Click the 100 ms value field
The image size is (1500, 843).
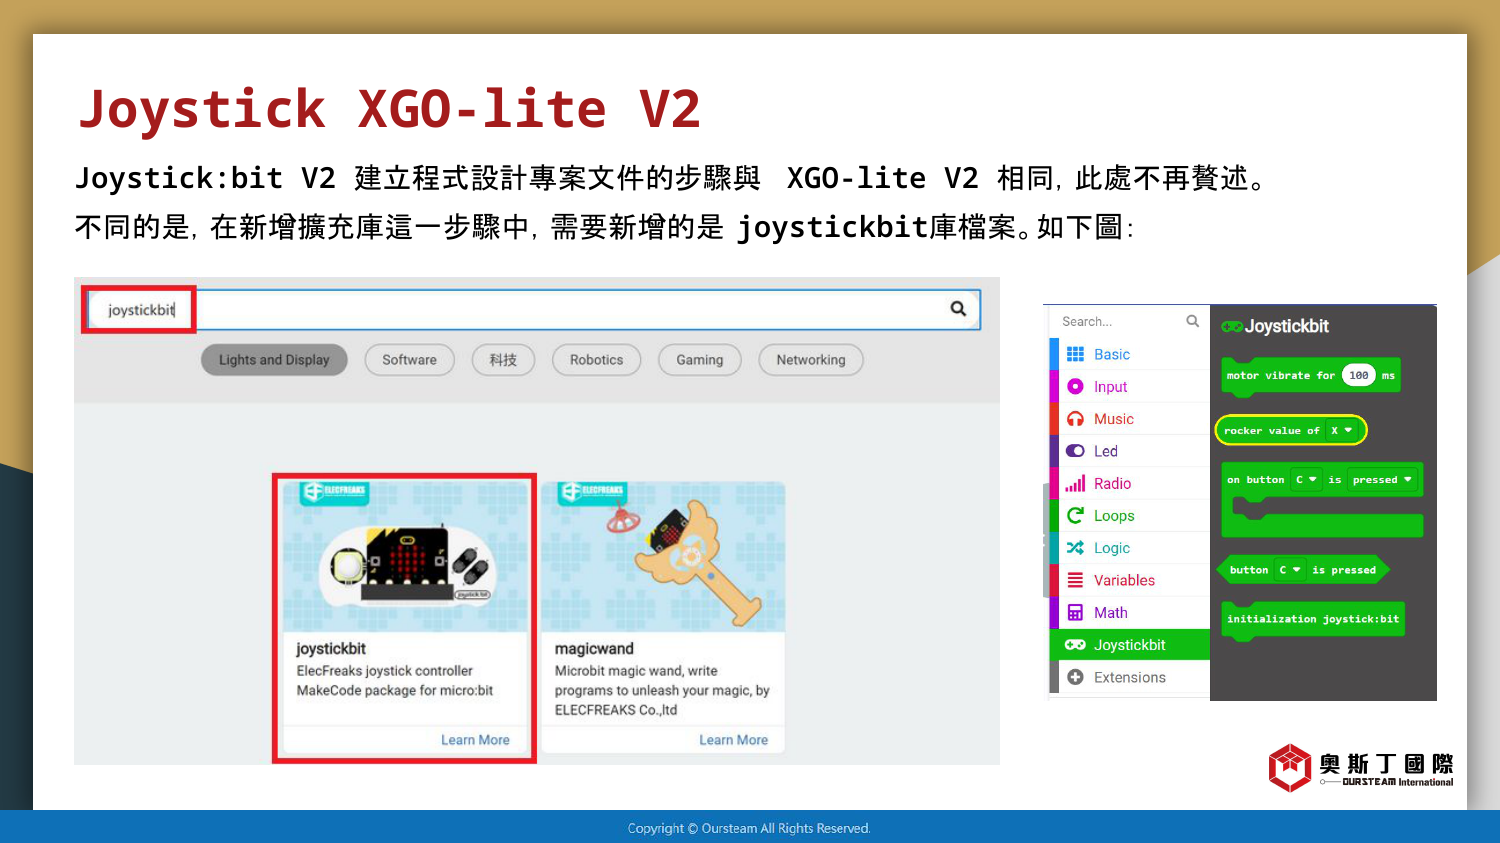pyautogui.click(x=1358, y=376)
